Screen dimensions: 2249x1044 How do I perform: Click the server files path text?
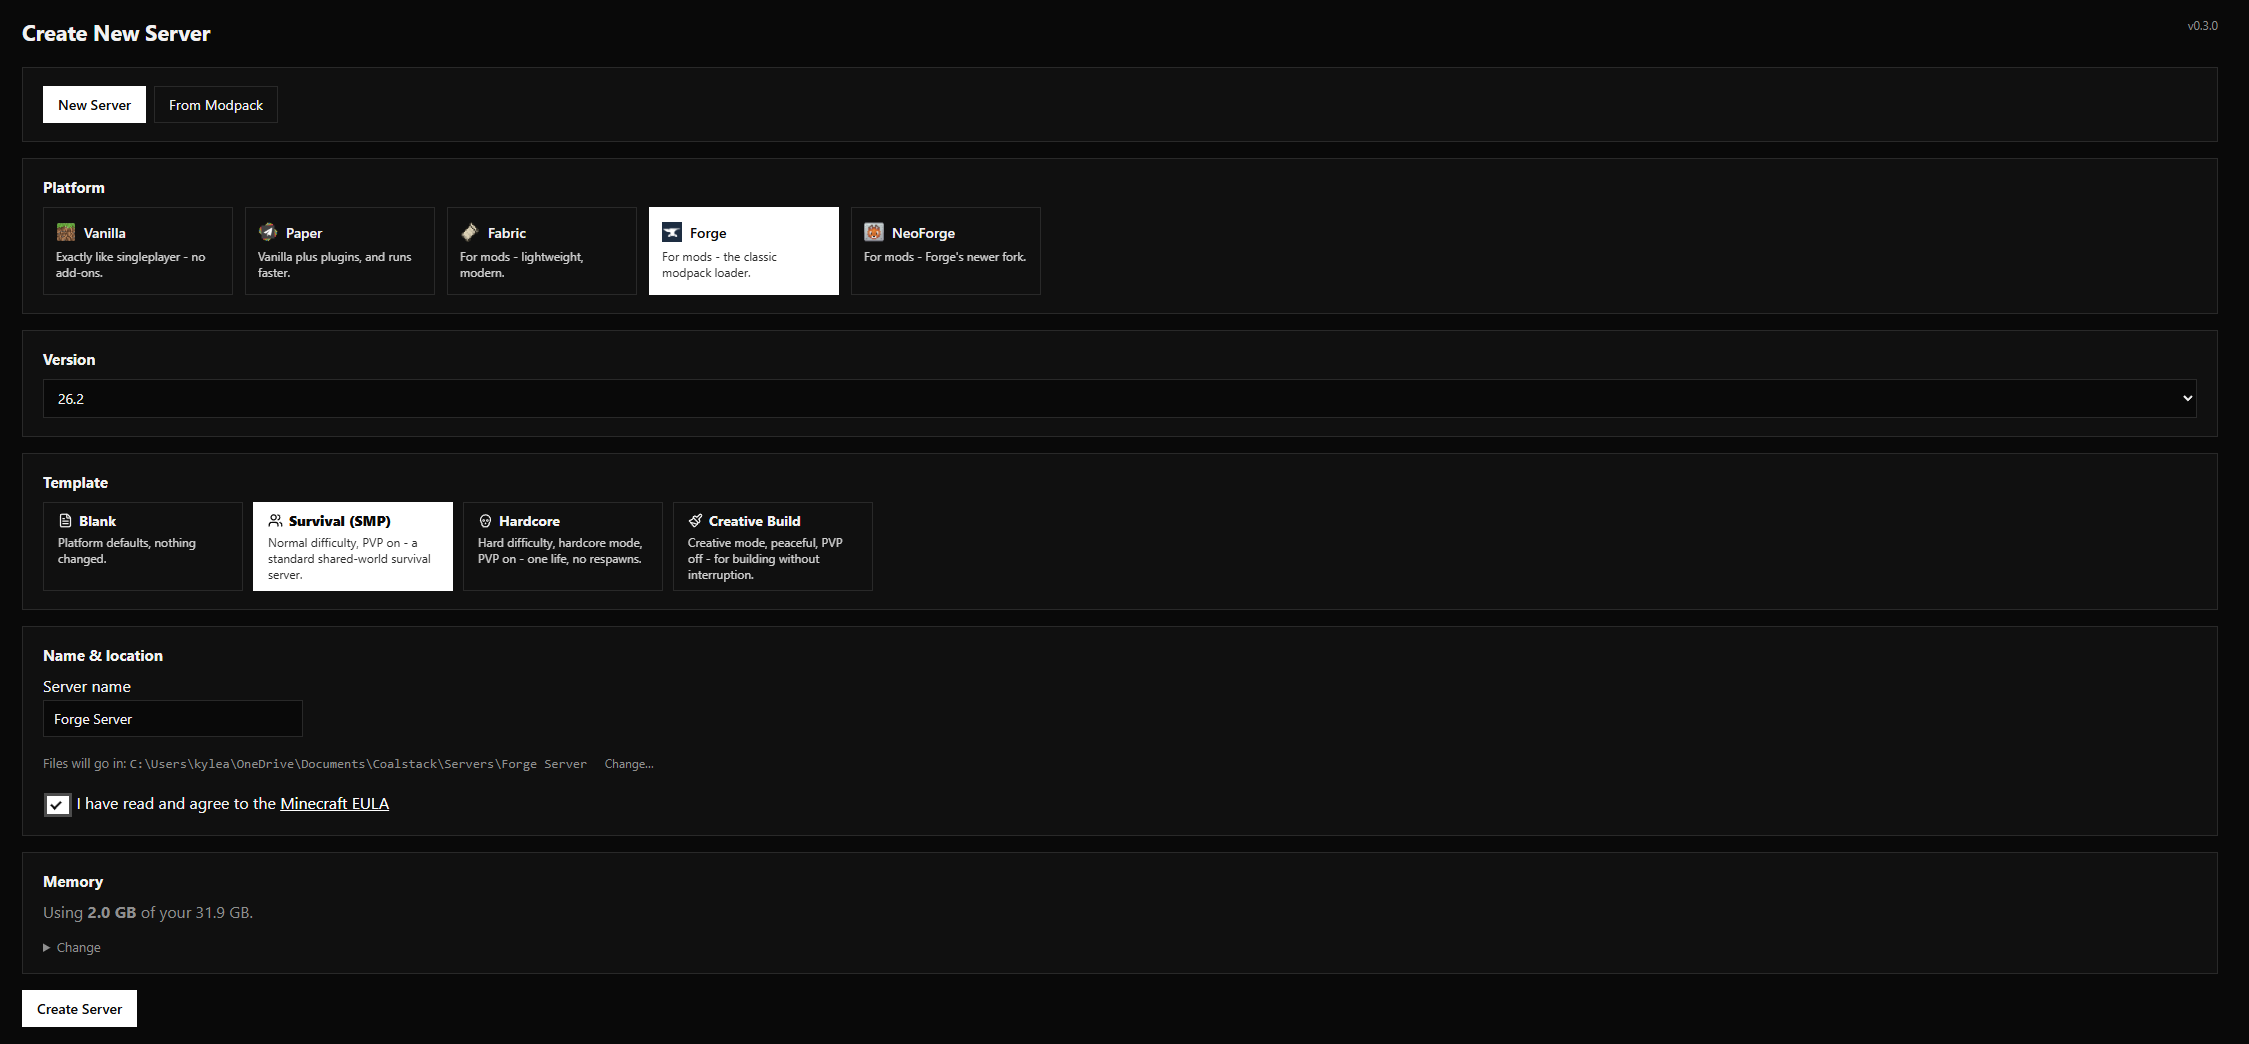point(358,764)
